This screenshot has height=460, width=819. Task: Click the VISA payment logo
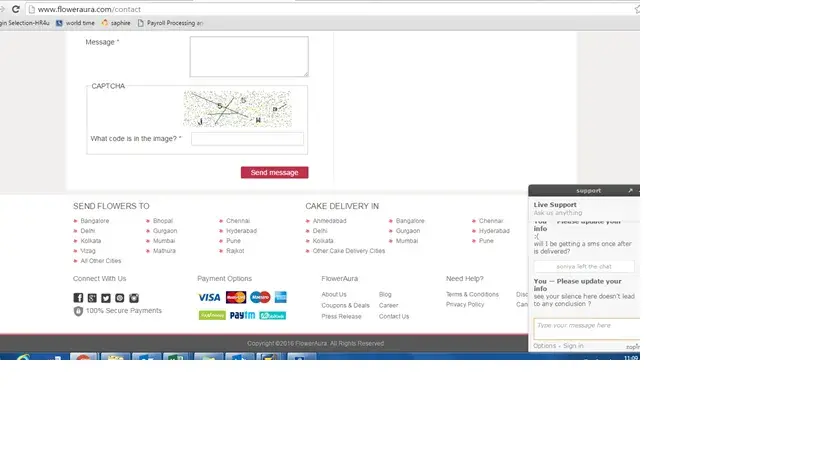tap(209, 297)
